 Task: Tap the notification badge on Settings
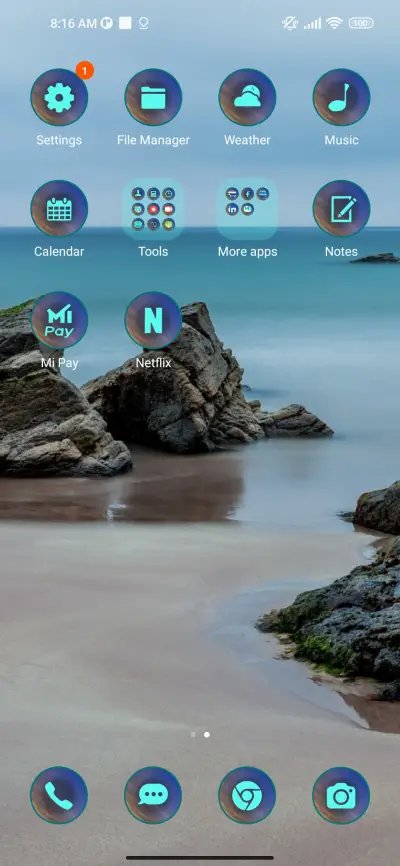(x=85, y=70)
